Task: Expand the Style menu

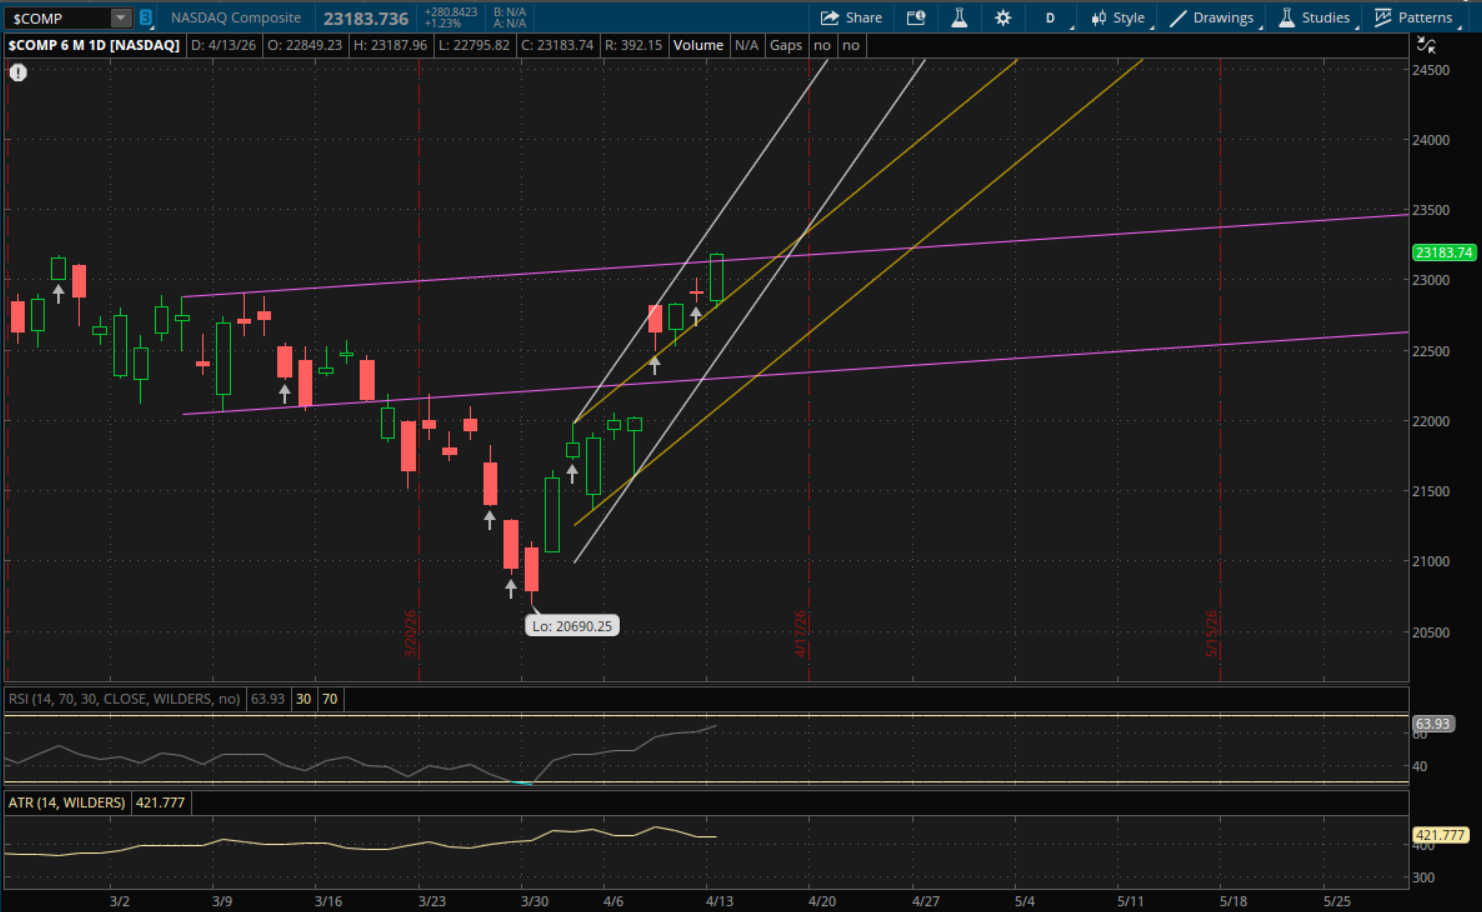Action: pos(1118,18)
